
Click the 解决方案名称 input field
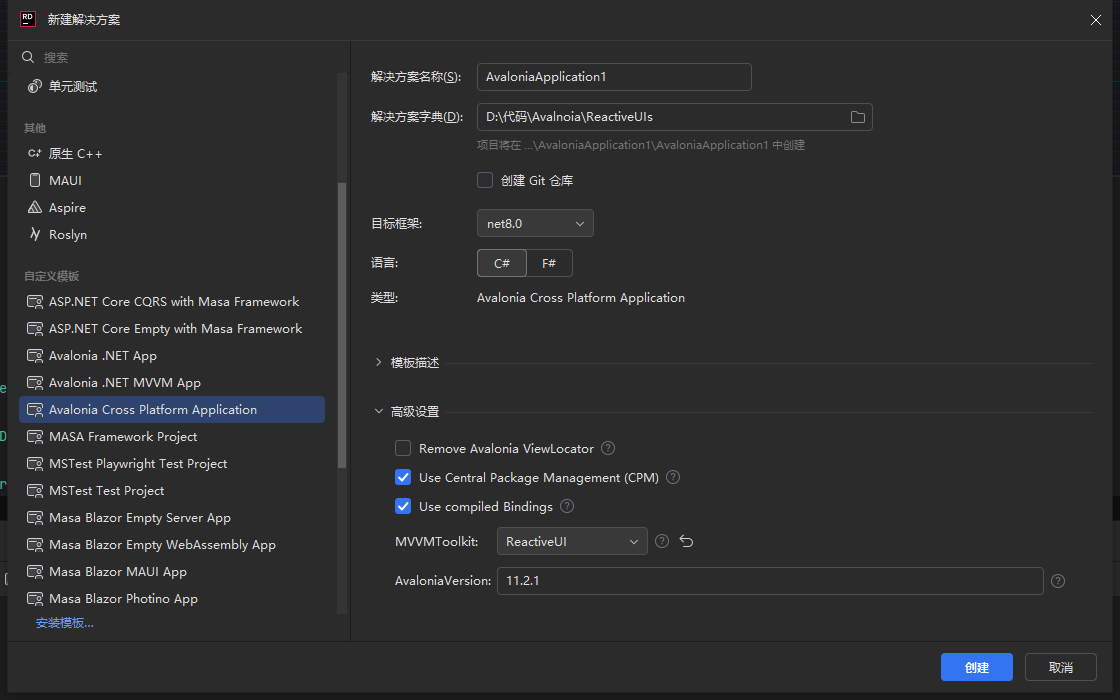point(614,76)
